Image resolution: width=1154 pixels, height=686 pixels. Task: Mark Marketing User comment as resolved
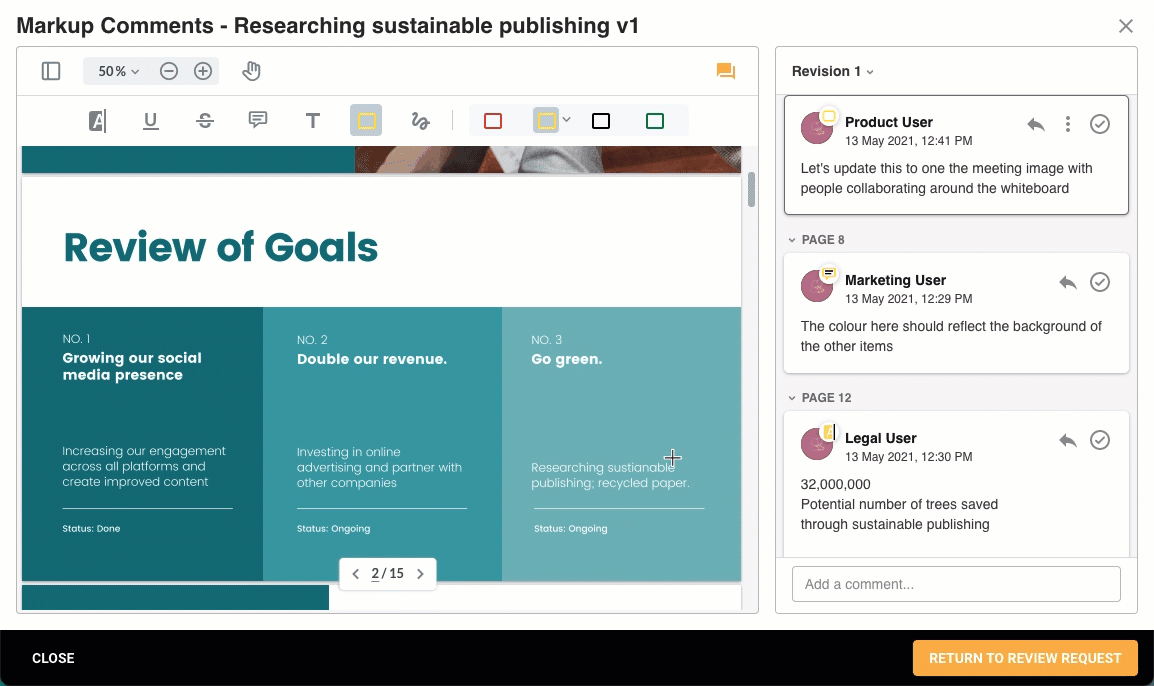point(1100,282)
